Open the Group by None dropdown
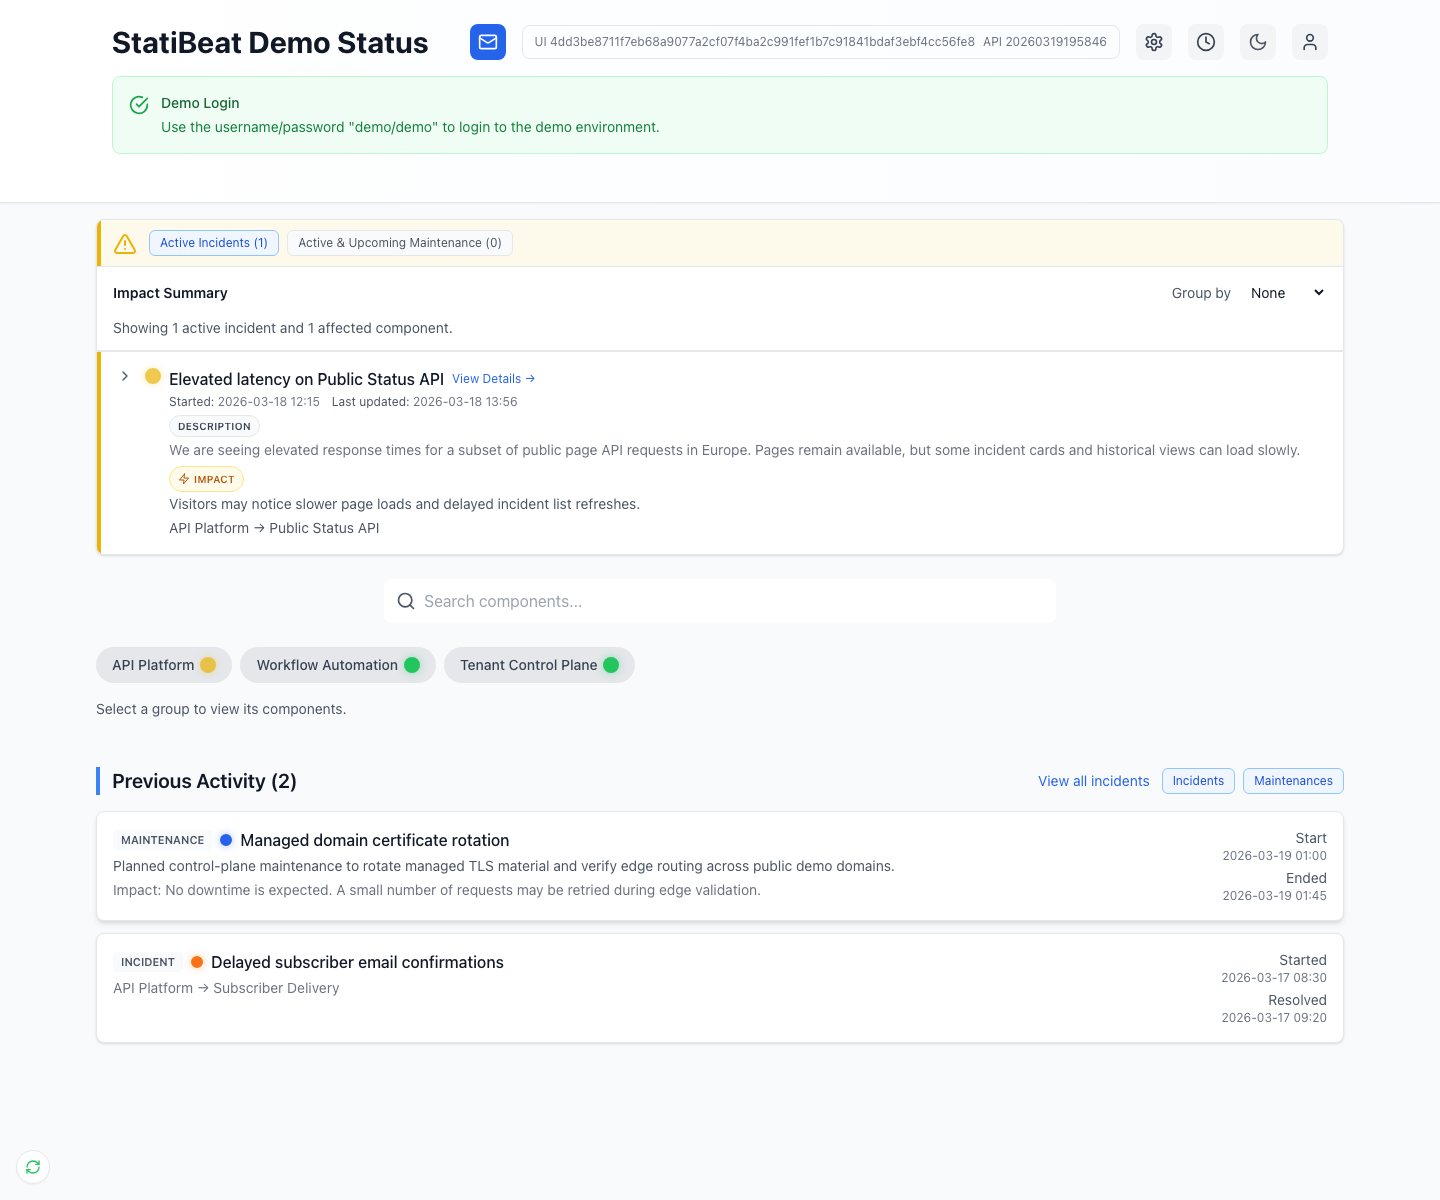Viewport: 1440px width, 1200px height. coord(1285,292)
